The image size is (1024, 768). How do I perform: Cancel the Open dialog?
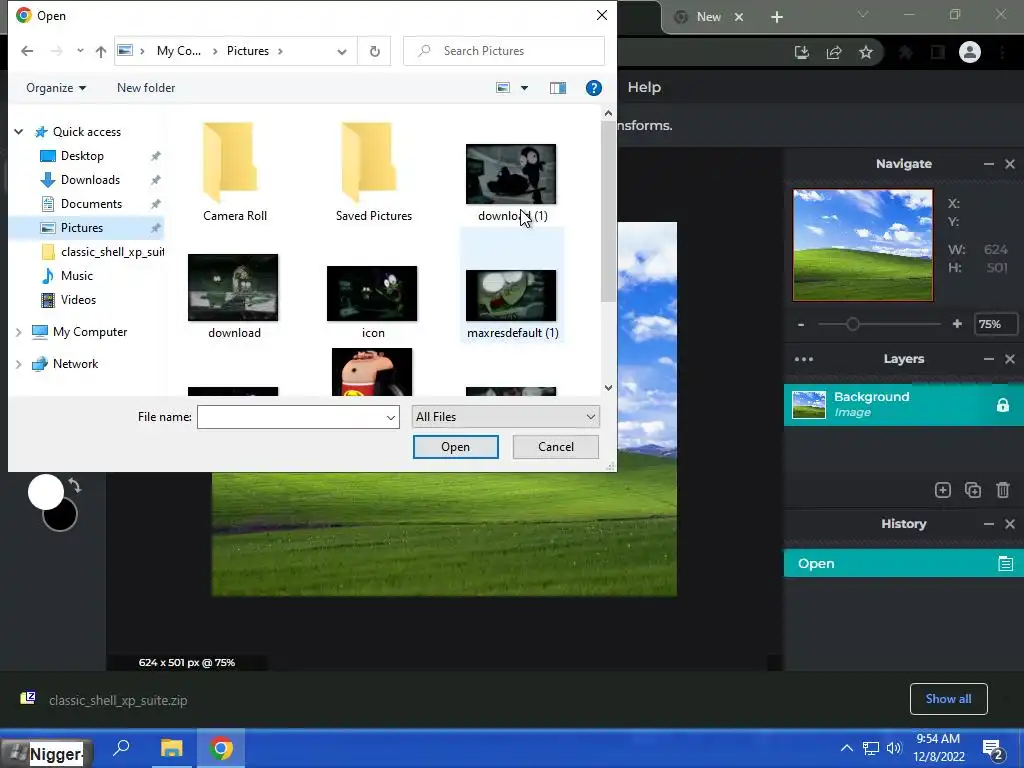click(x=556, y=447)
